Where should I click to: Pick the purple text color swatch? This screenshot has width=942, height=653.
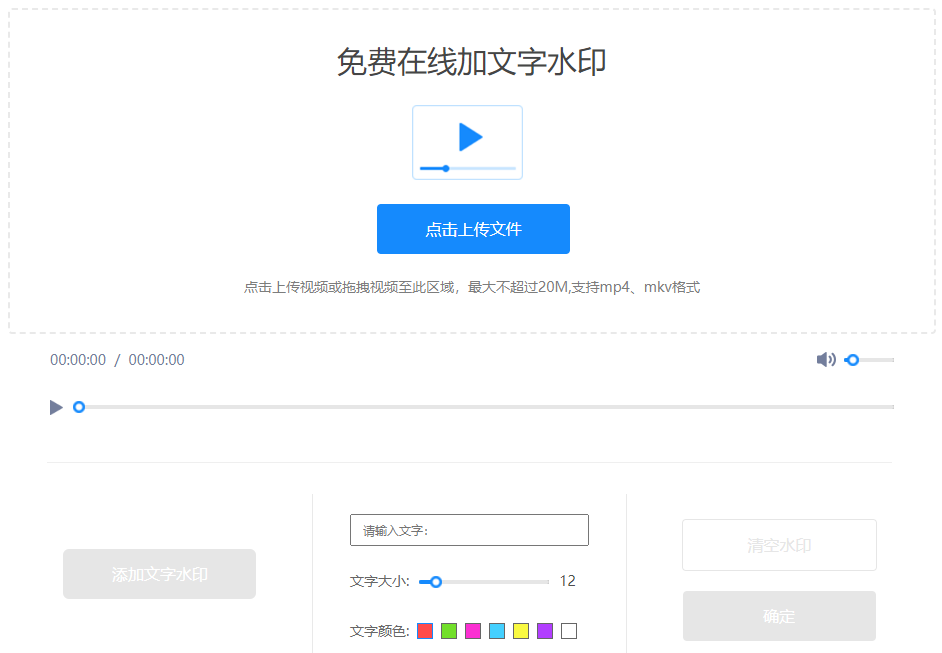coord(543,630)
